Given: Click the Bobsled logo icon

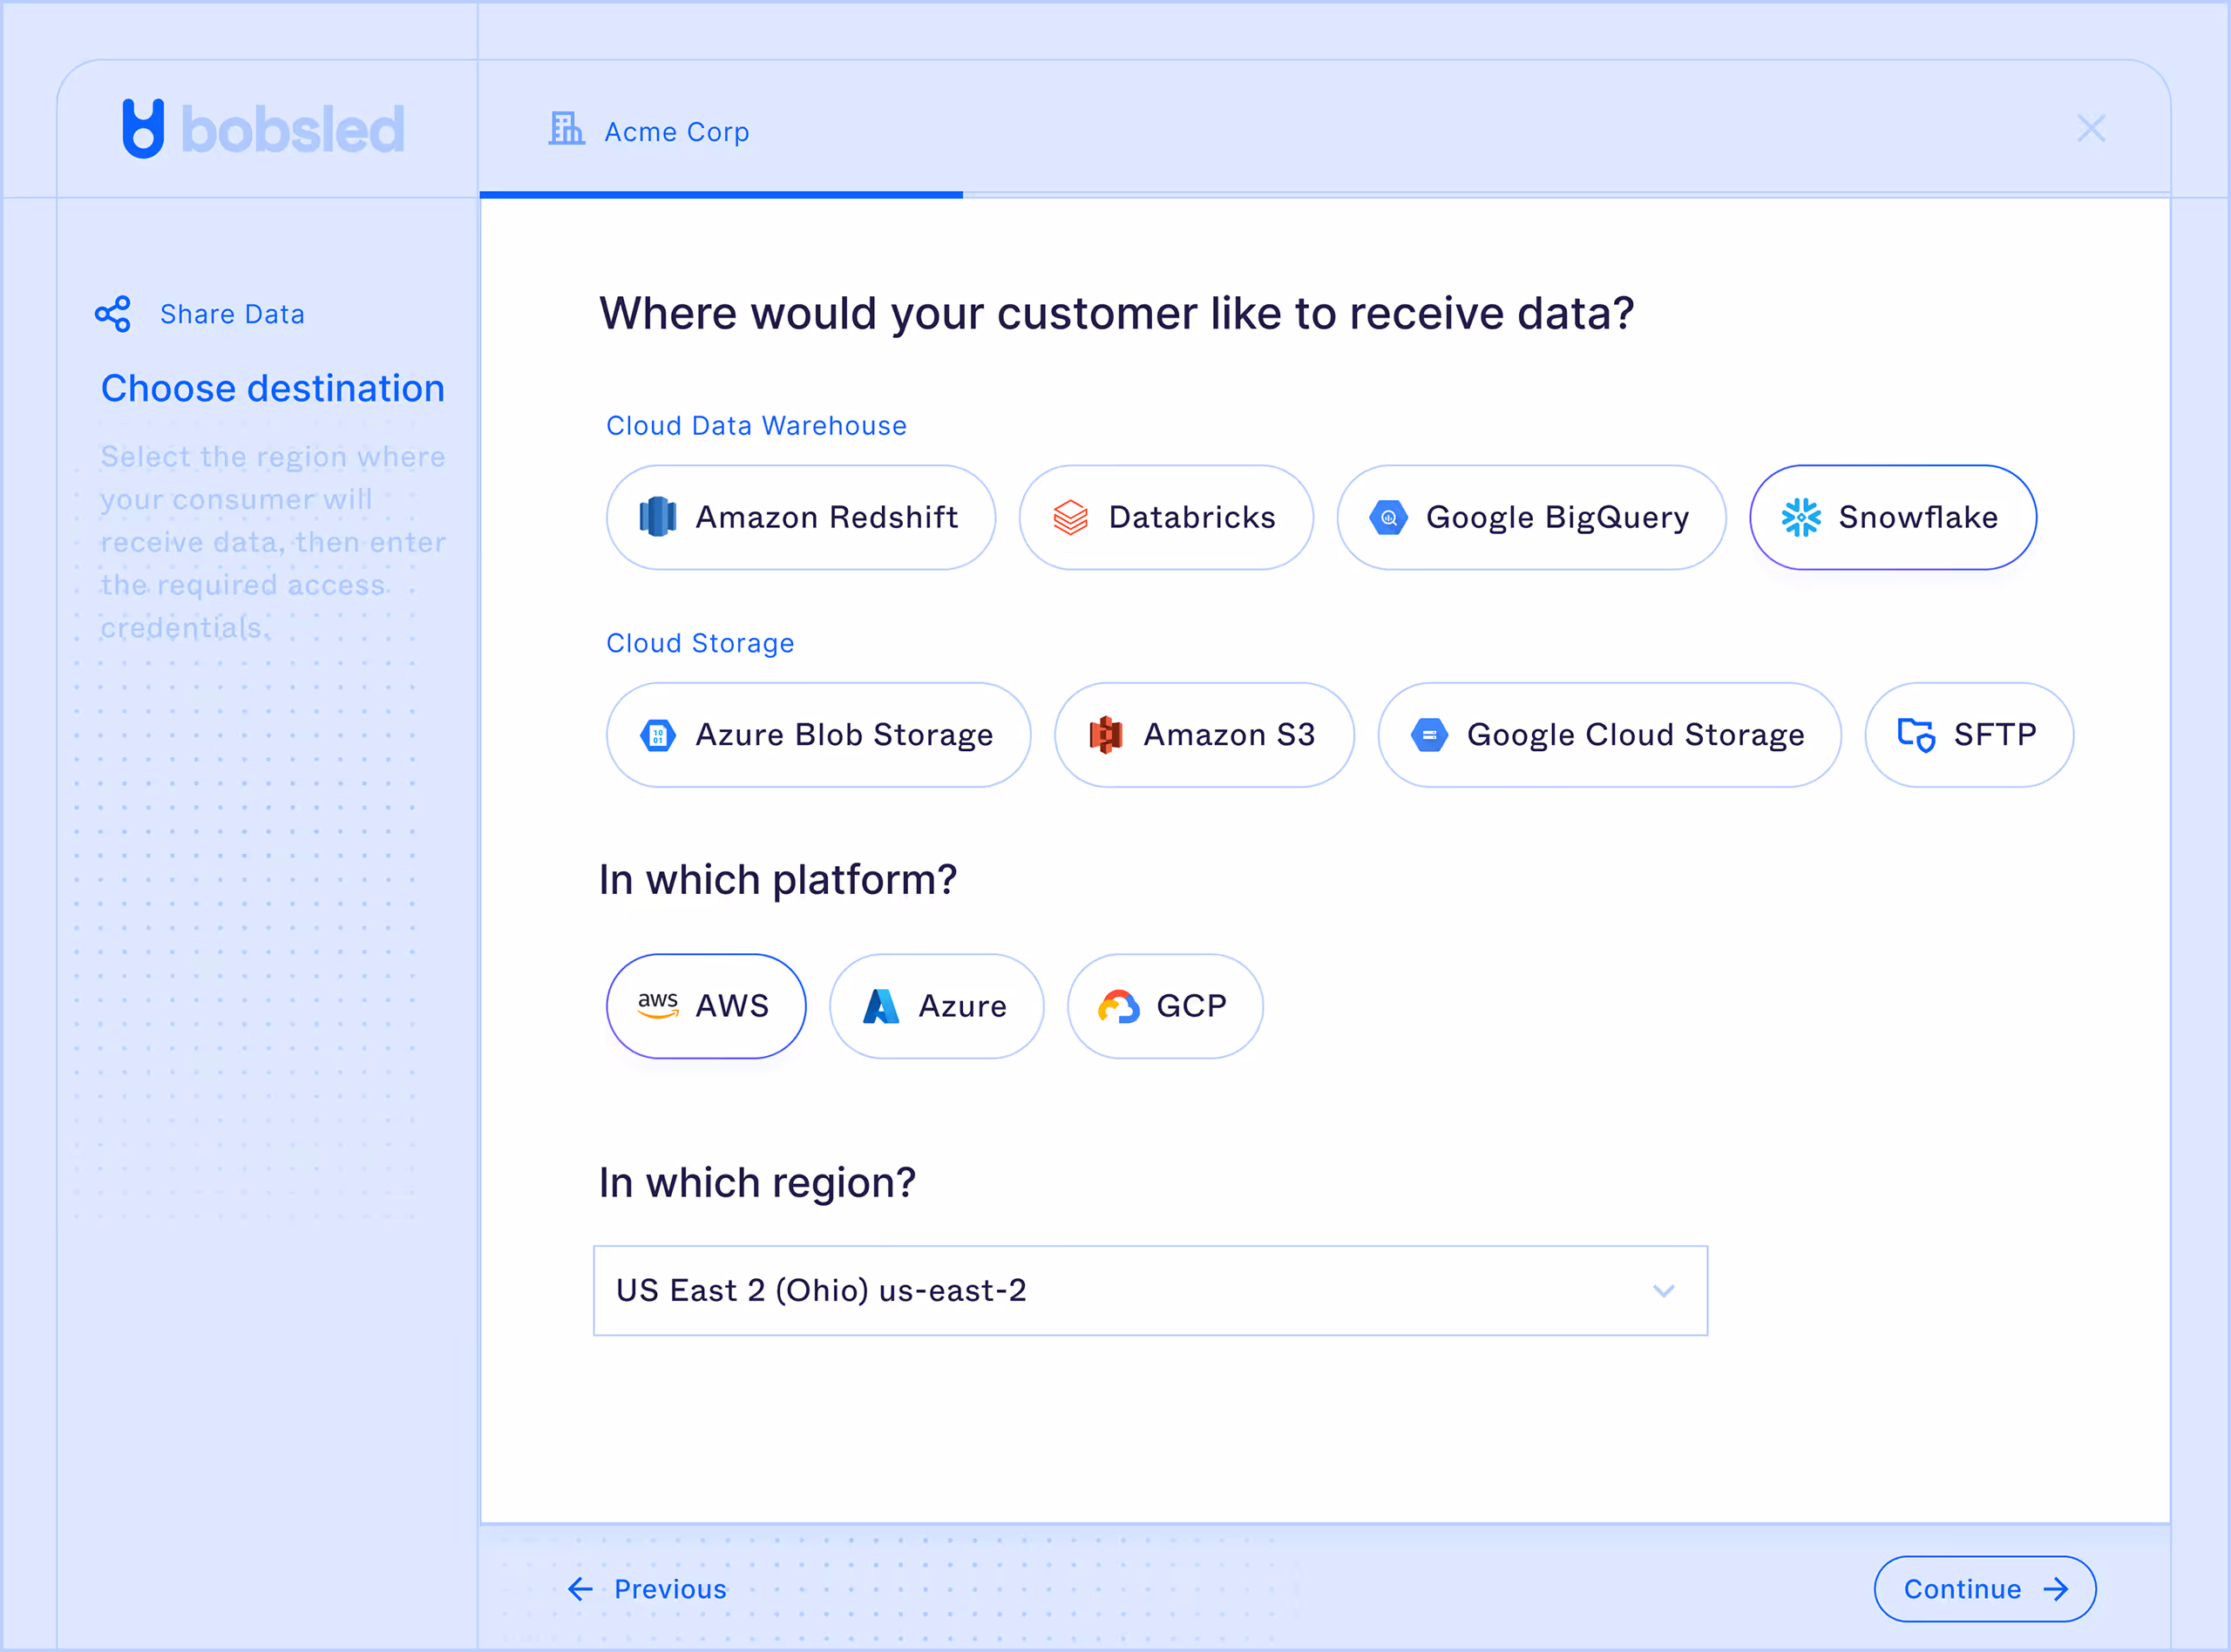Looking at the screenshot, I should [x=143, y=128].
